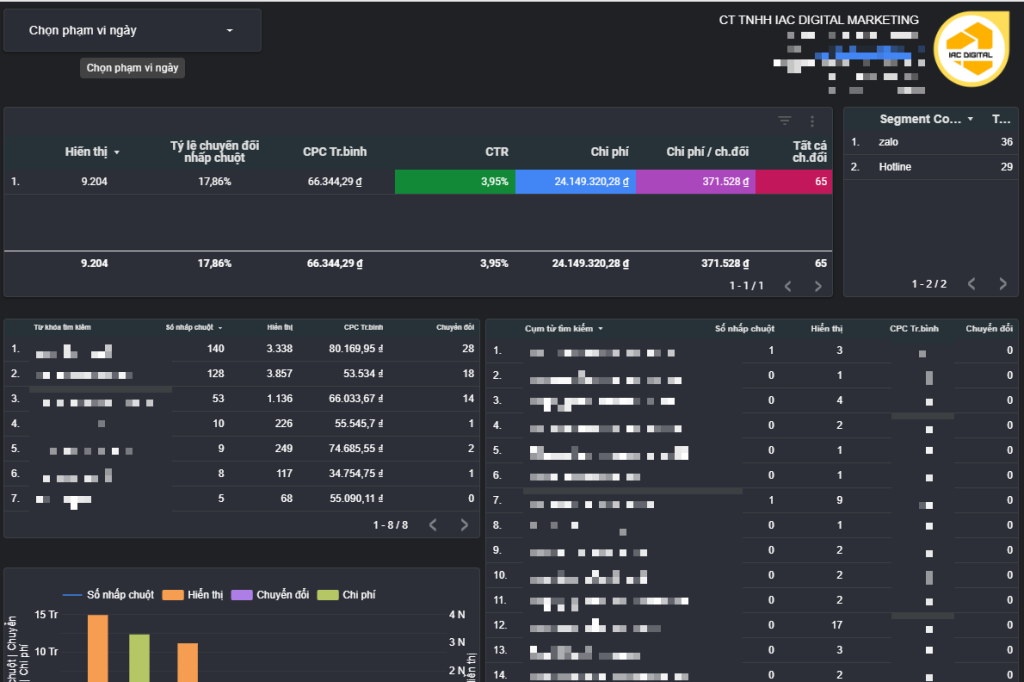Screen dimensions: 1024x682
Task: Show previous page of the keyword table (1 - 8 / 8)
Action: [x=433, y=525]
